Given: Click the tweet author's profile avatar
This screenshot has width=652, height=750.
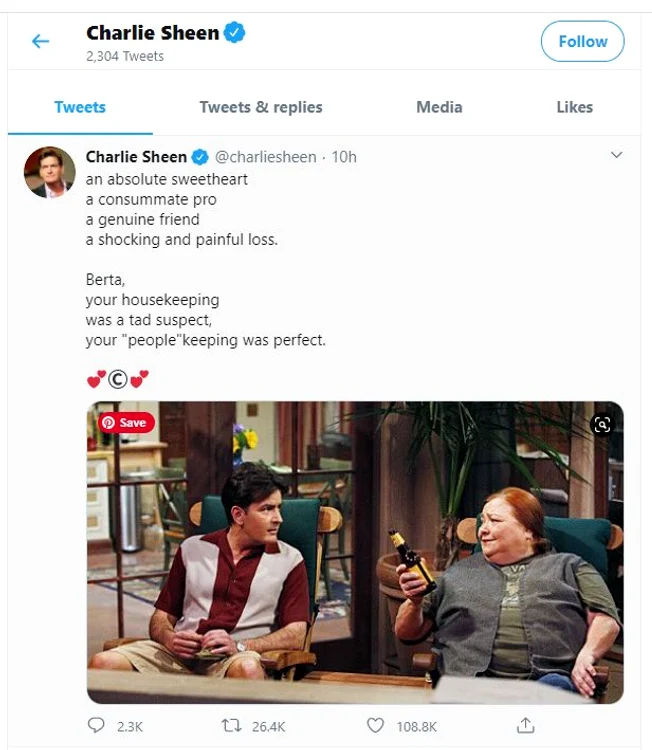Looking at the screenshot, I should click(49, 172).
